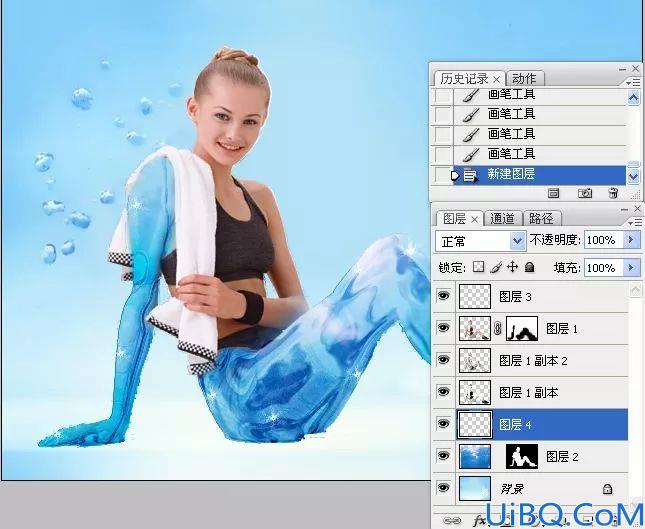645x529 pixels.
Task: Click the 背景 layer thumbnail
Action: (475, 488)
